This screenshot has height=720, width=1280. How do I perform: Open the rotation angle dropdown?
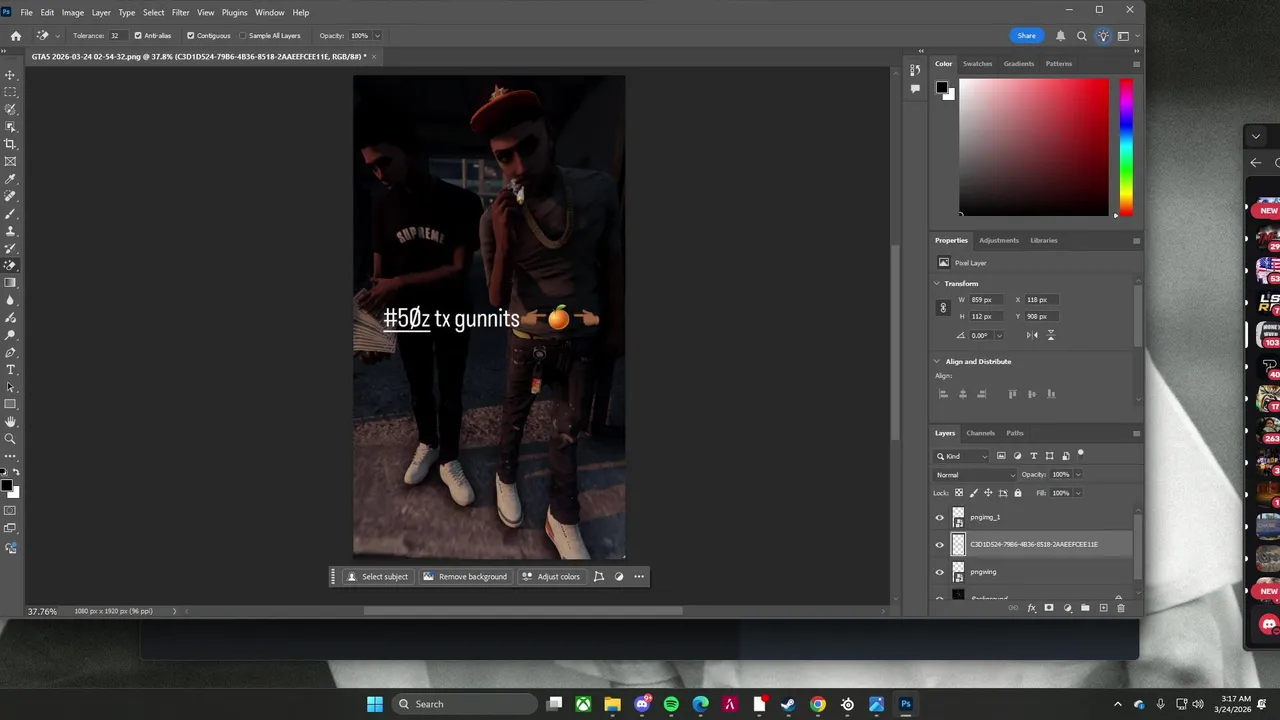[x=999, y=336]
